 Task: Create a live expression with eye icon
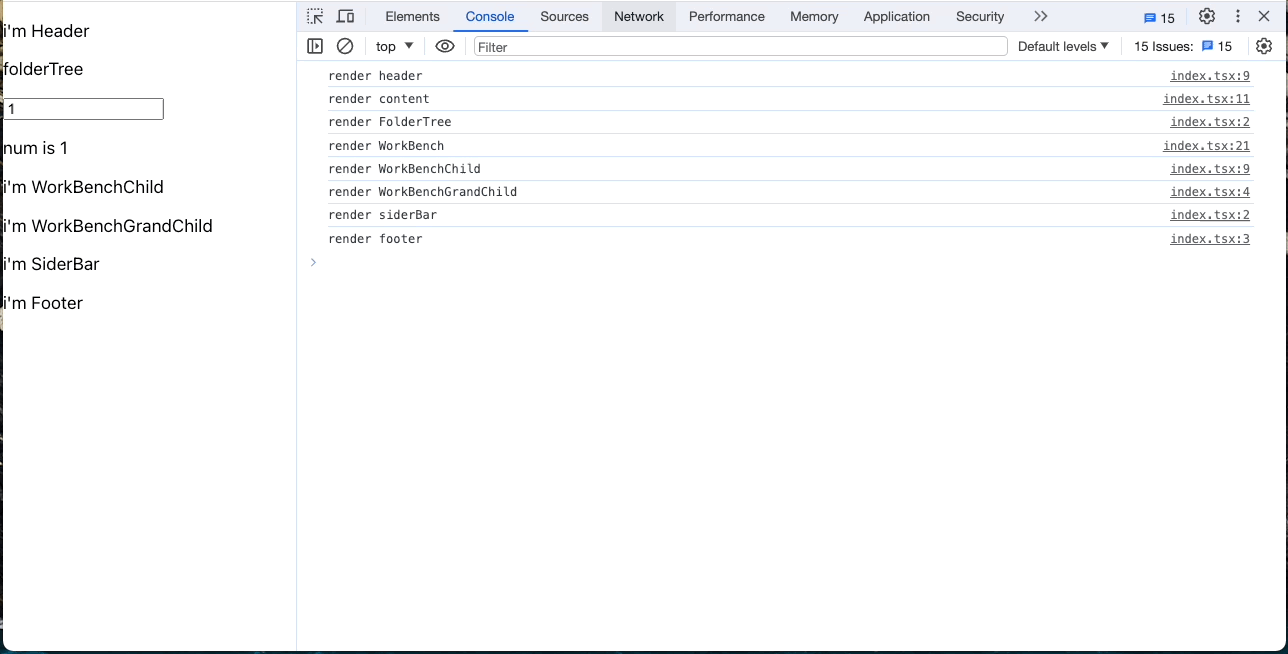tap(445, 46)
